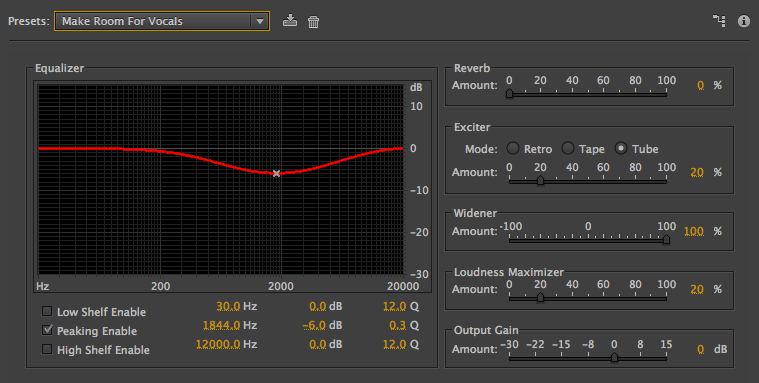The image size is (759, 383).
Task: Click the Widener section title
Action: coord(475,213)
